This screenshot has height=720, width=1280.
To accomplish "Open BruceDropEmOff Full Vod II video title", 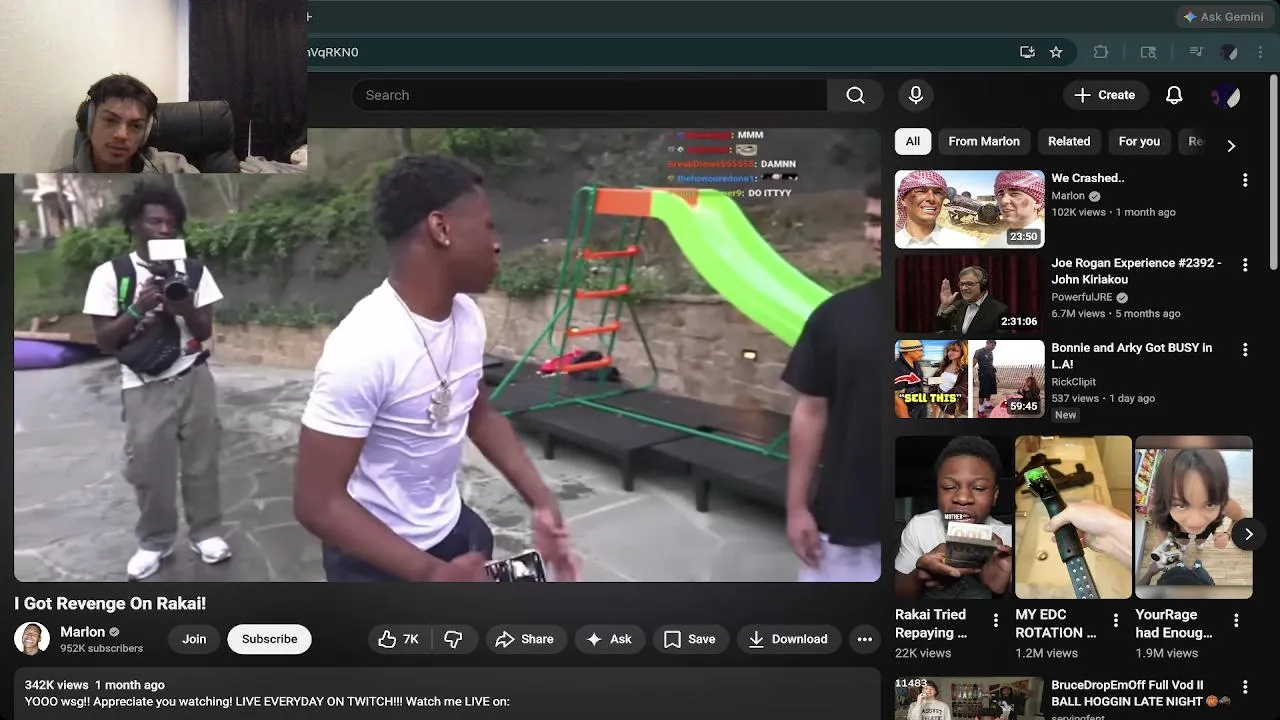I will 1141,693.
